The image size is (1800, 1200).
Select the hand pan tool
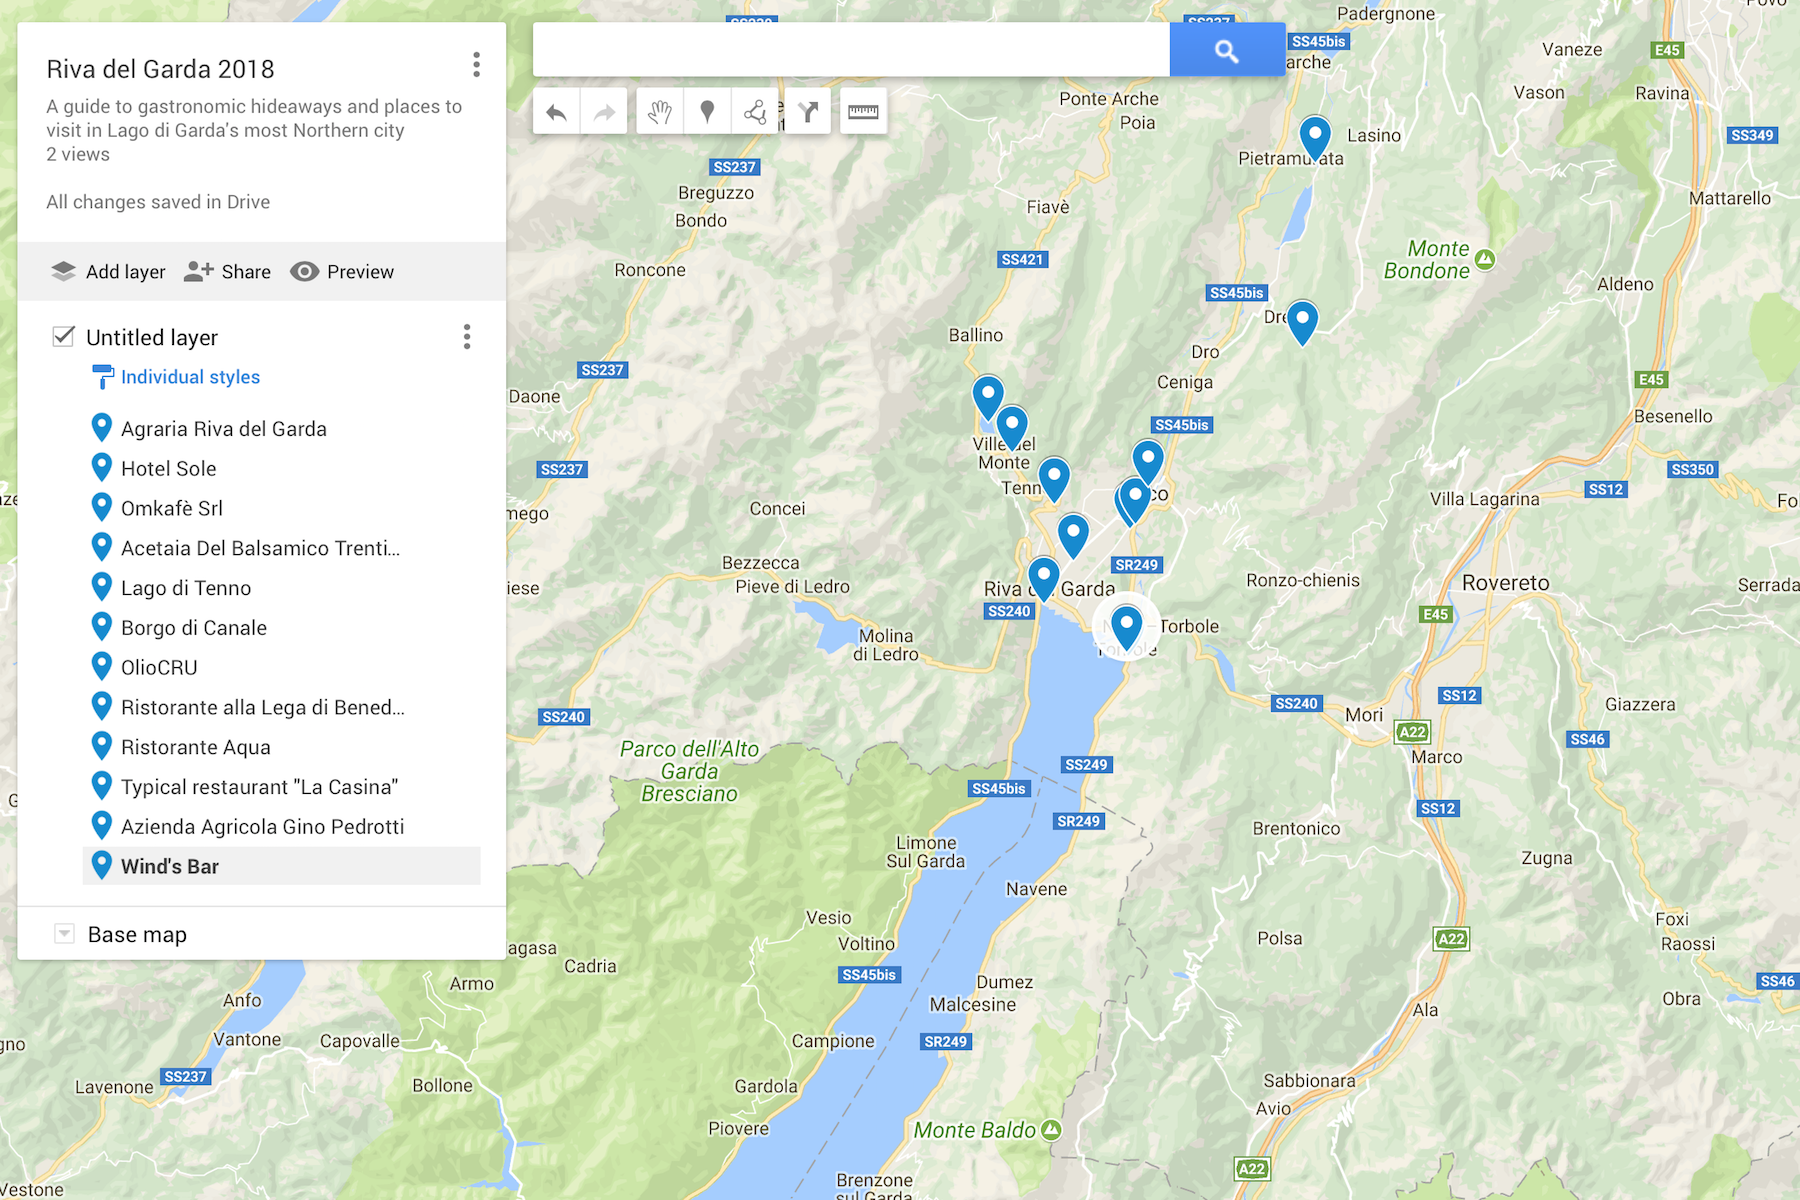659,111
